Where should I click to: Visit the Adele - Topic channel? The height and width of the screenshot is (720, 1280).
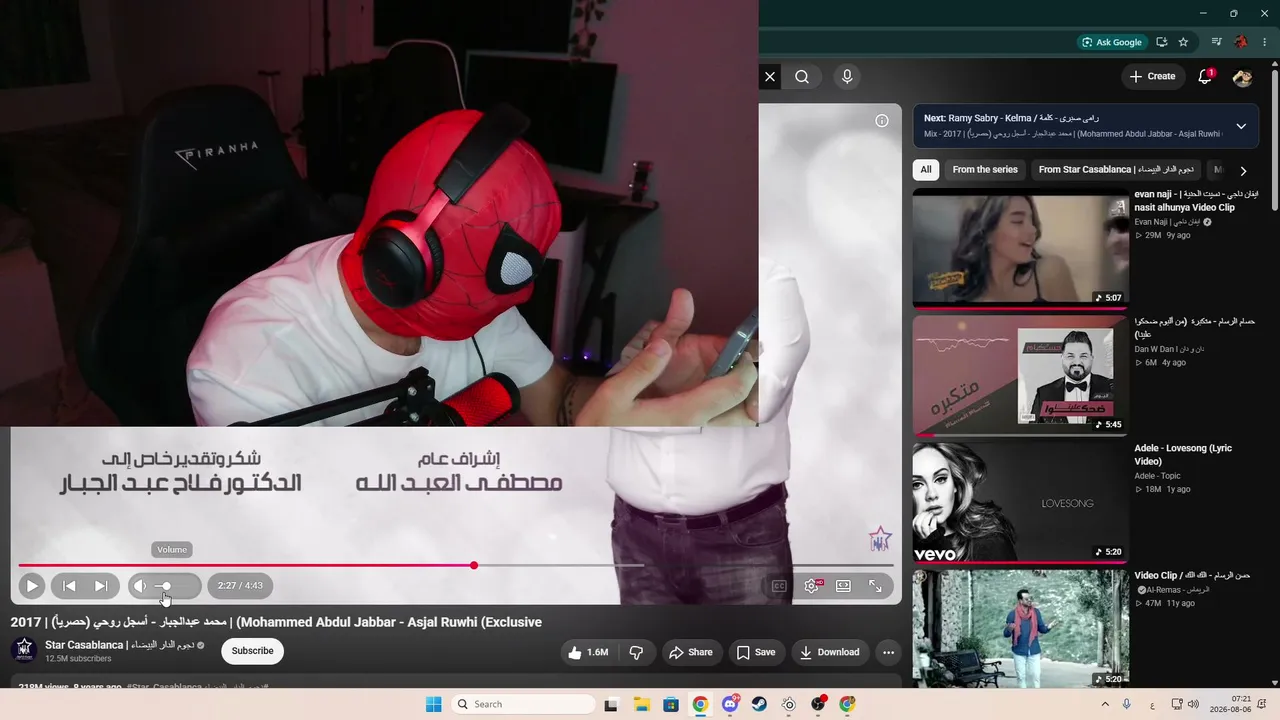1158,476
